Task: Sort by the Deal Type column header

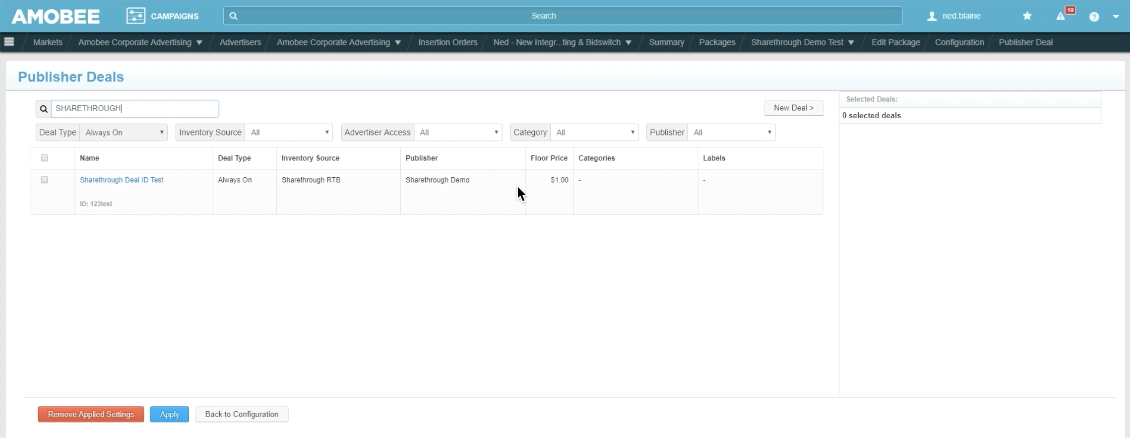Action: click(234, 158)
